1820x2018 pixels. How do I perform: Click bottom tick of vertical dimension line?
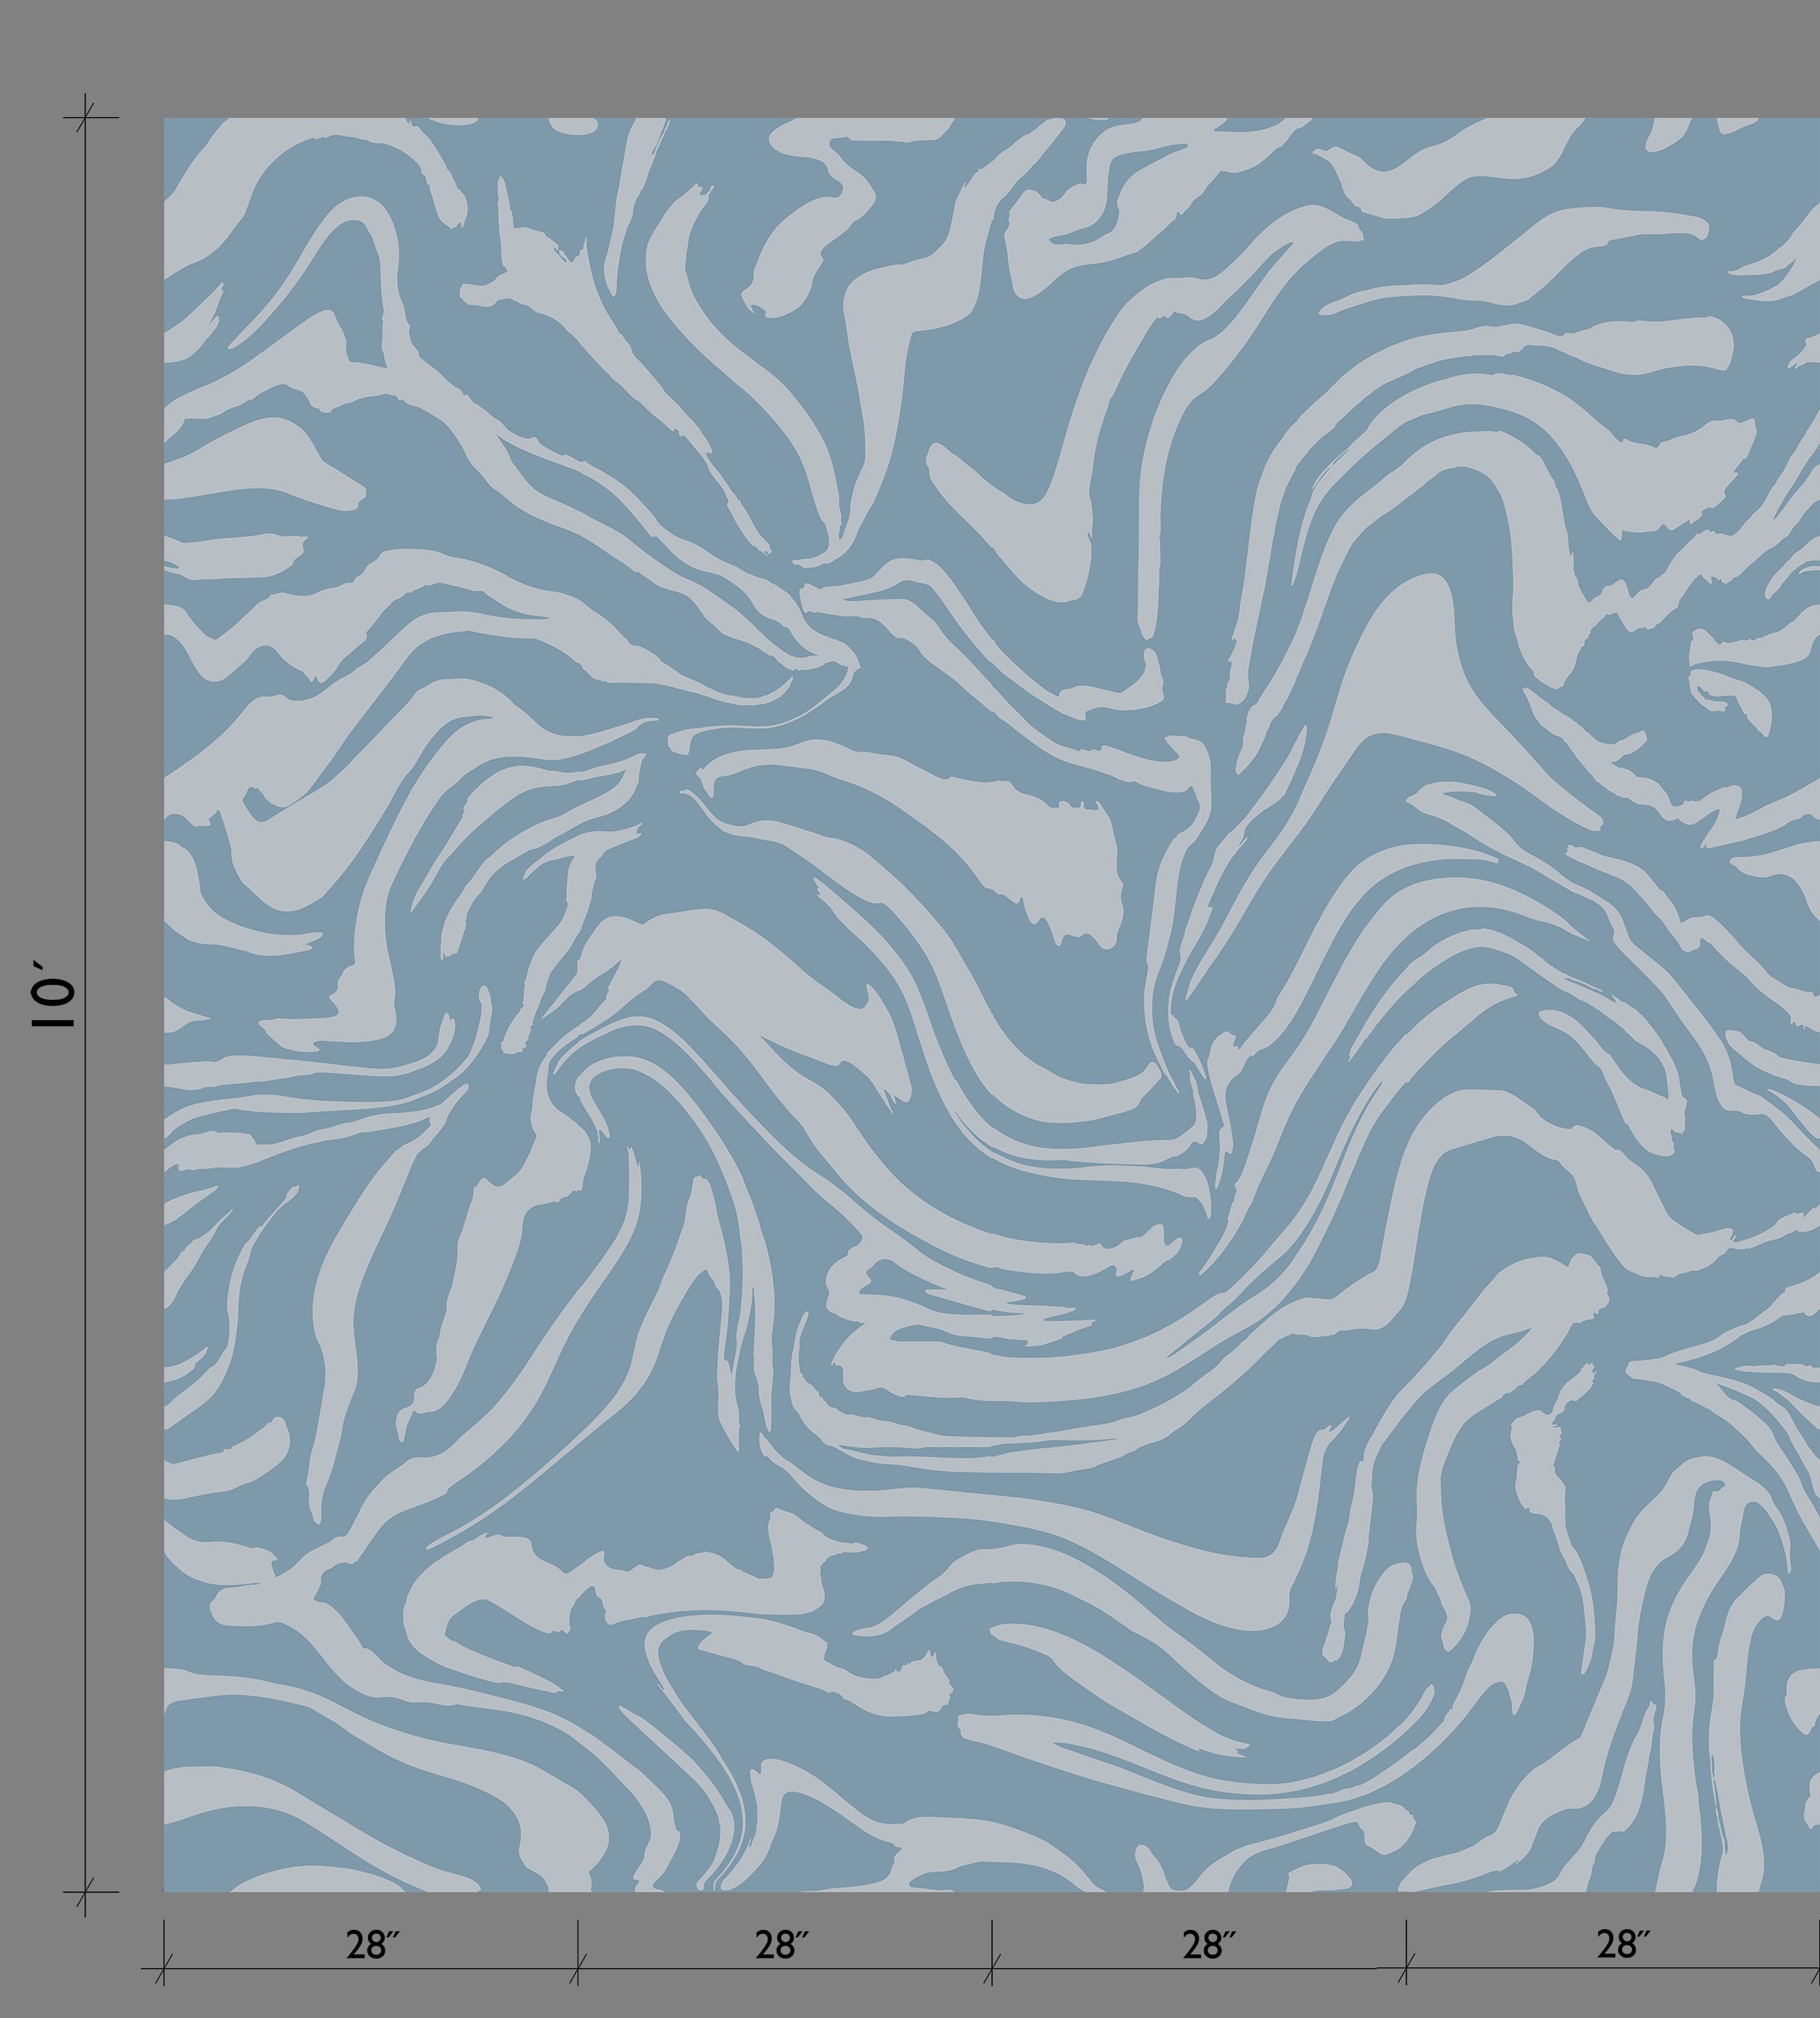(86, 1892)
